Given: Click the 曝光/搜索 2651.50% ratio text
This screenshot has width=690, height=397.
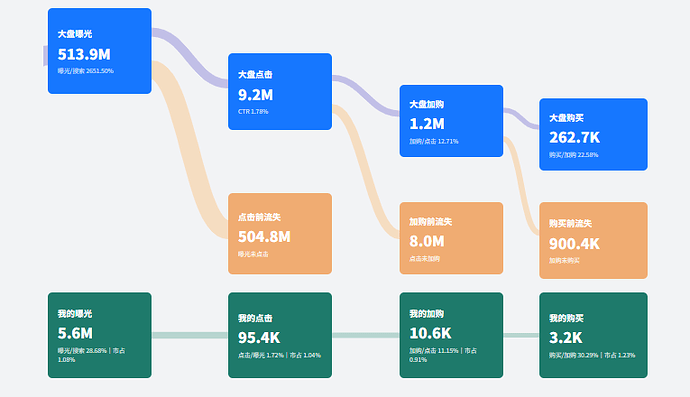Looking at the screenshot, I should click(x=86, y=71).
